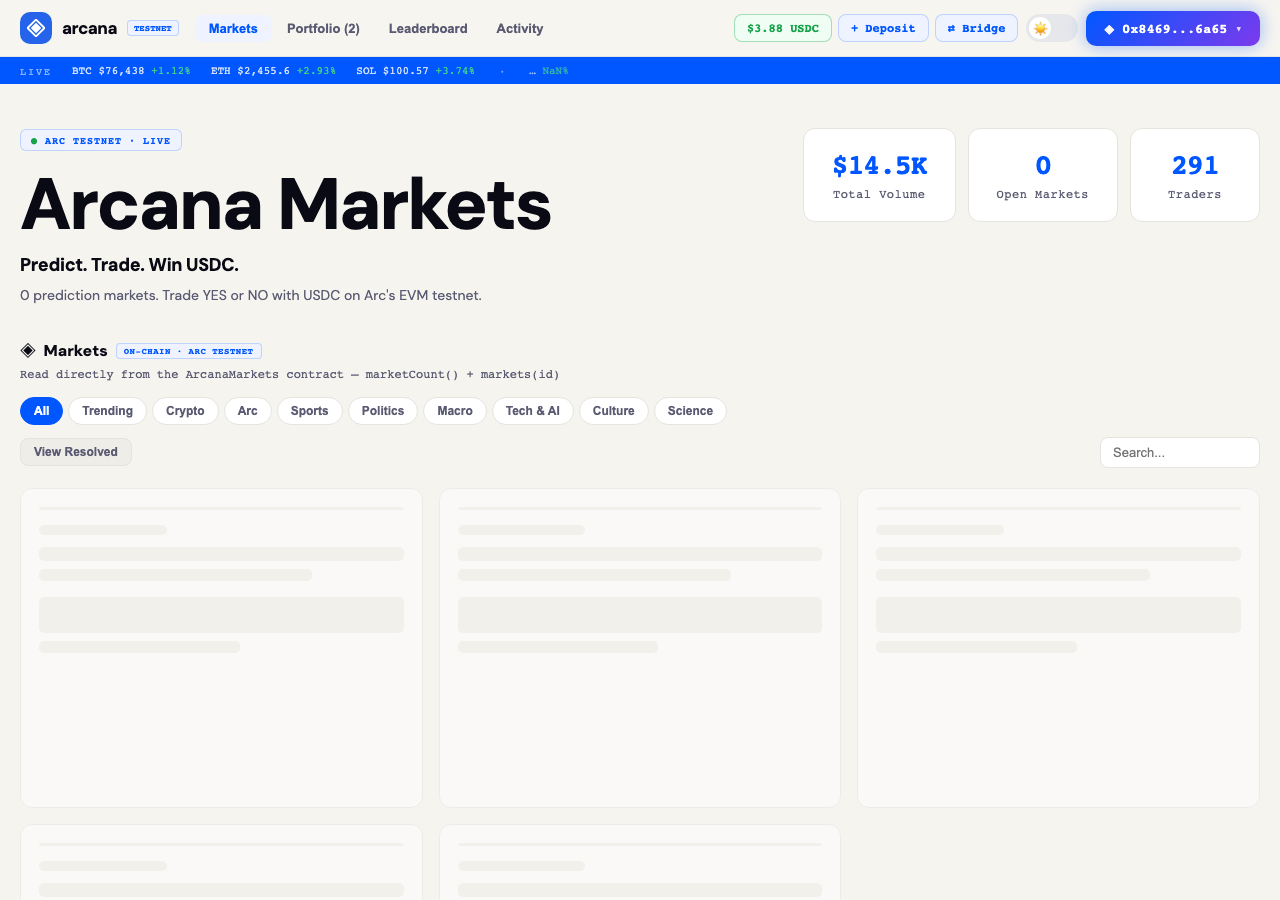
Task: Filter markets by Science
Action: pyautogui.click(x=690, y=411)
